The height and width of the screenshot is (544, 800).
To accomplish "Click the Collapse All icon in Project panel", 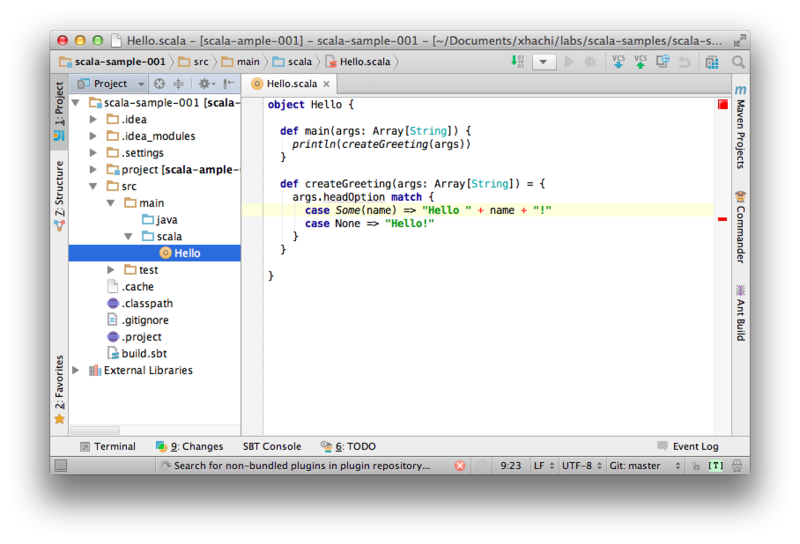I will pos(179,84).
